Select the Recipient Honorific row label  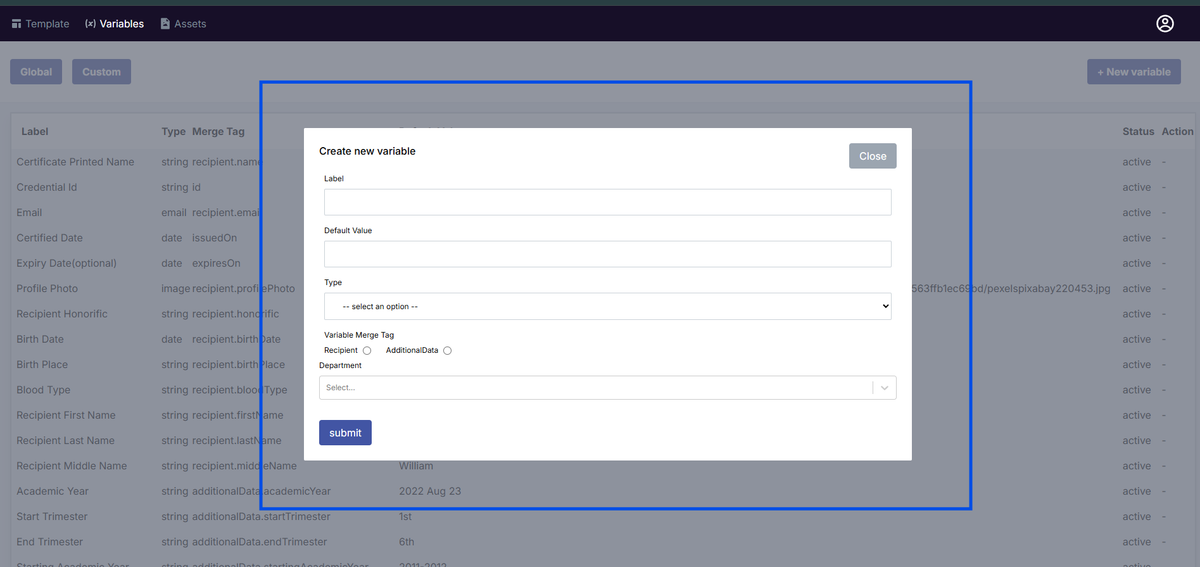62,314
